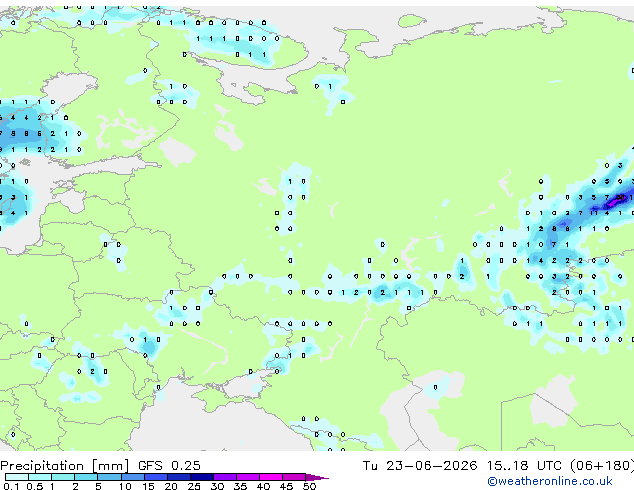
Task: Click the 'Precipitation [mm]' title text
Action: (65, 466)
